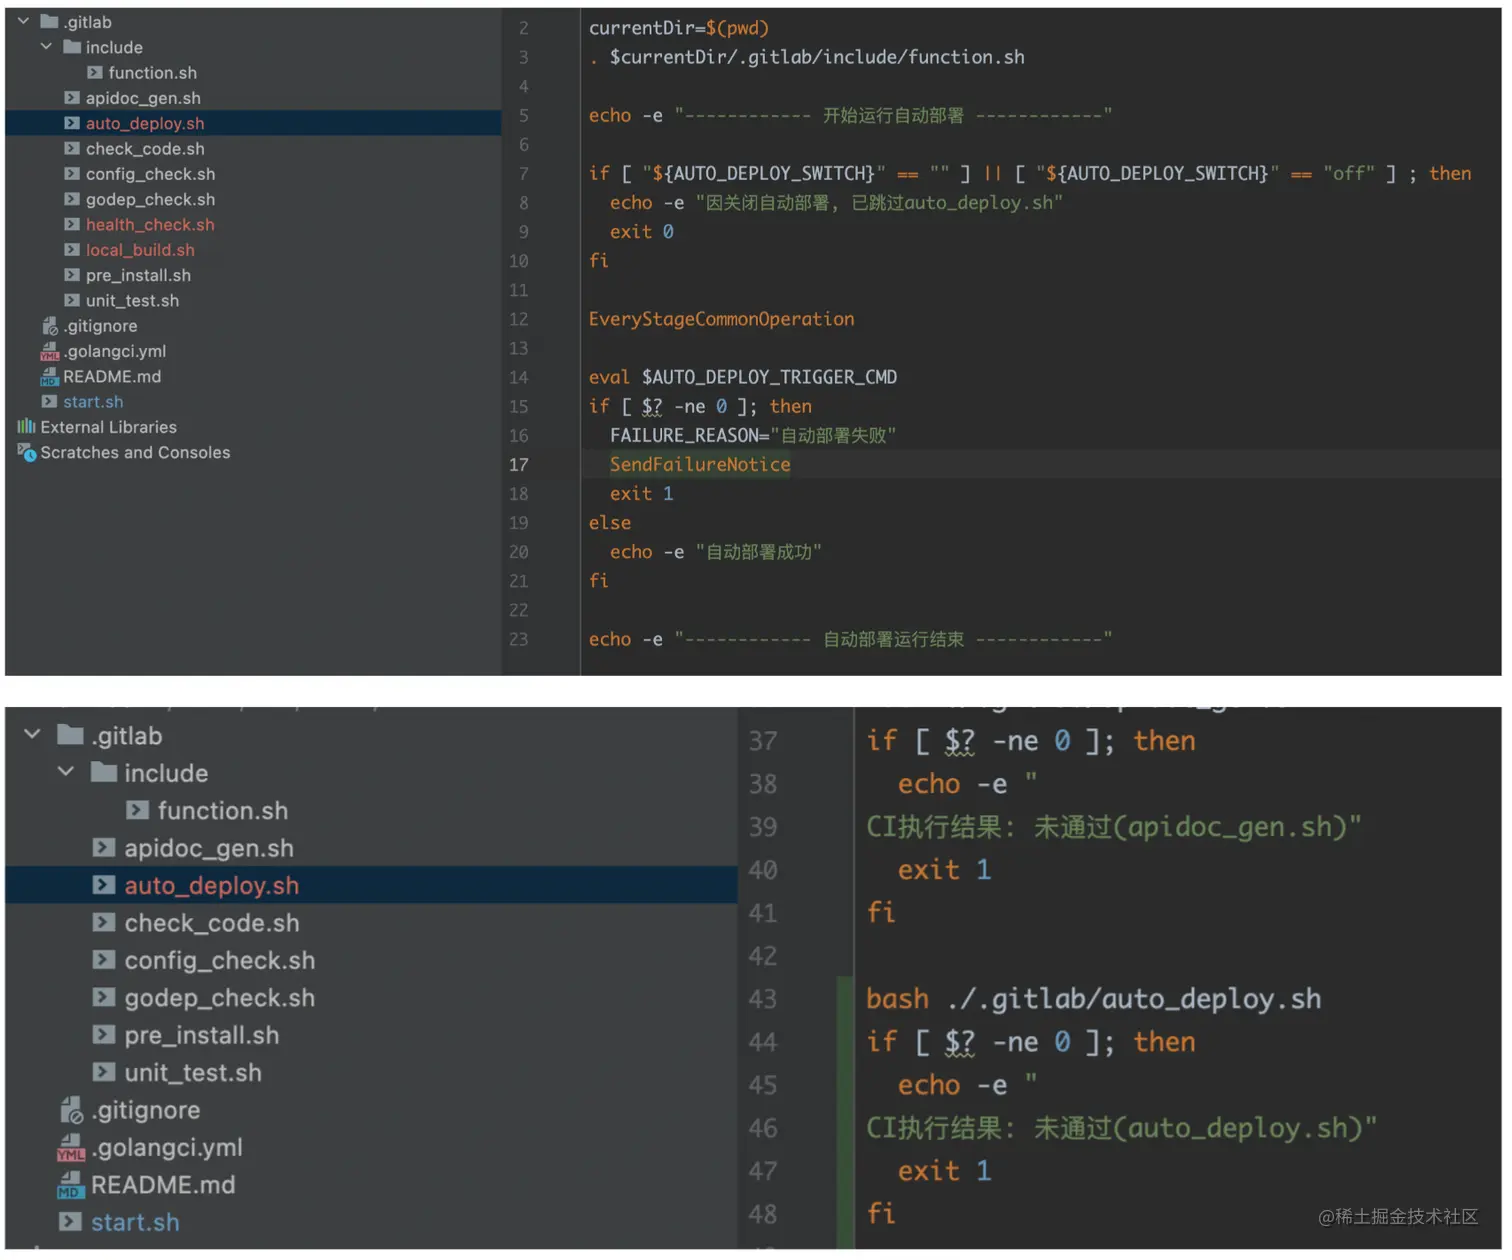Viewport: 1512px width, 1260px height.
Task: Open godep_check.sh in the lower project tree
Action: (220, 998)
